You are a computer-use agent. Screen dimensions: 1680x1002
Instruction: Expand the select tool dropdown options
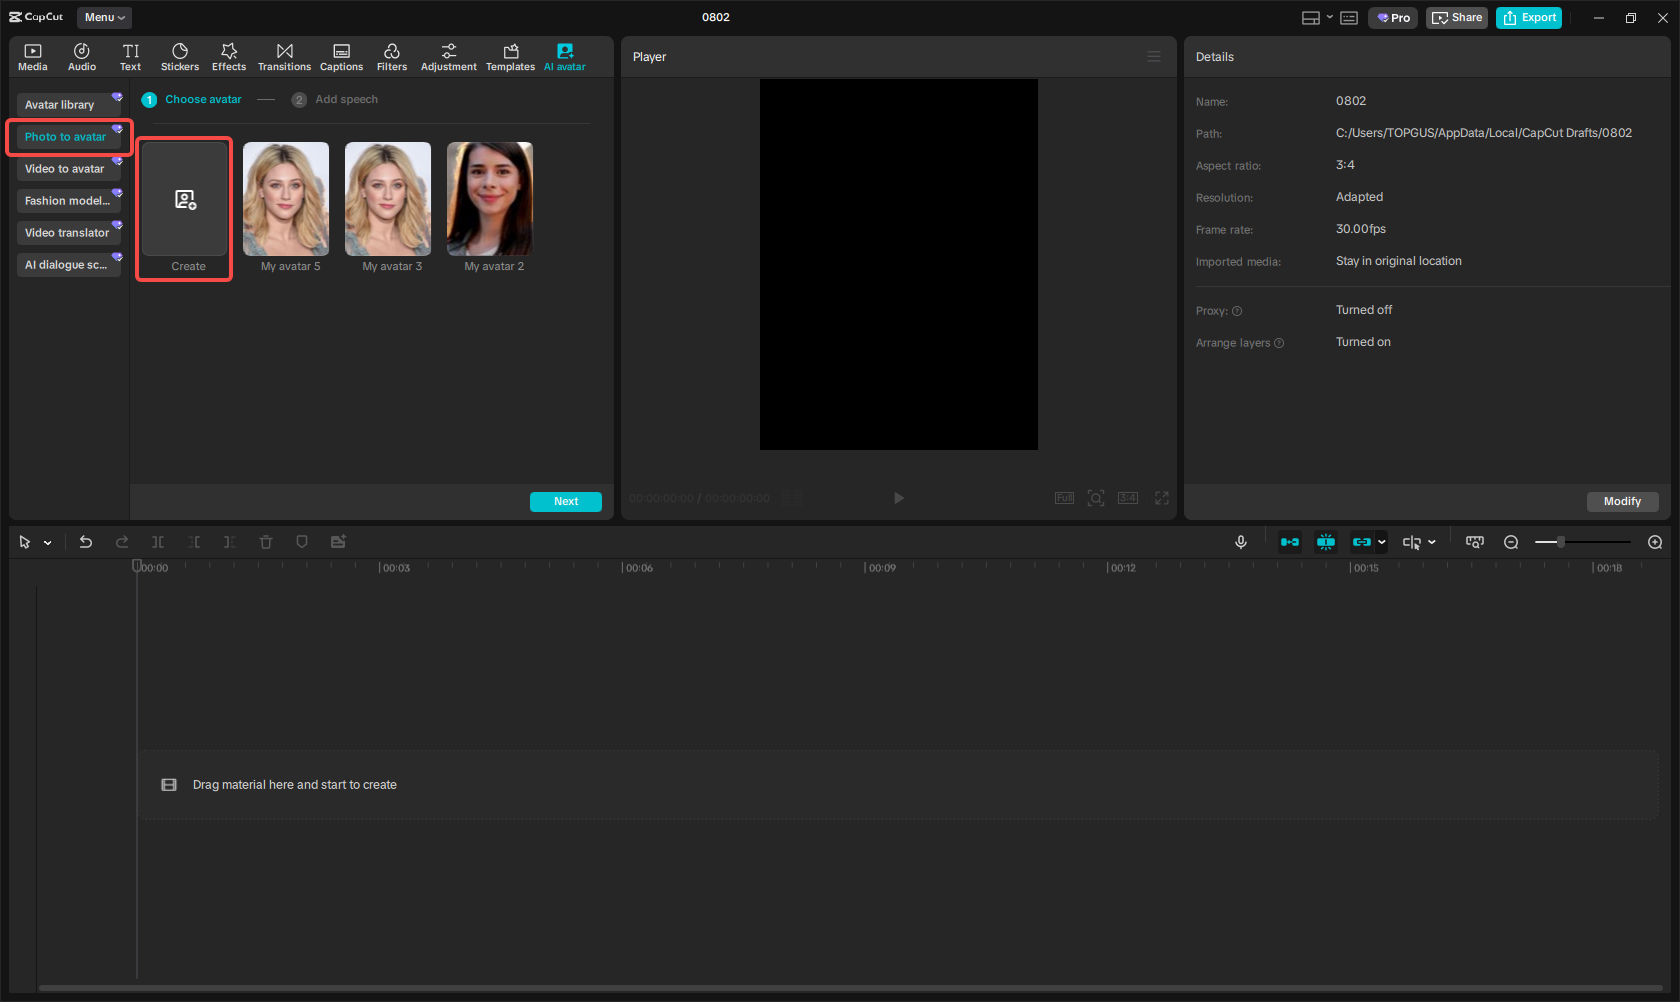(46, 541)
